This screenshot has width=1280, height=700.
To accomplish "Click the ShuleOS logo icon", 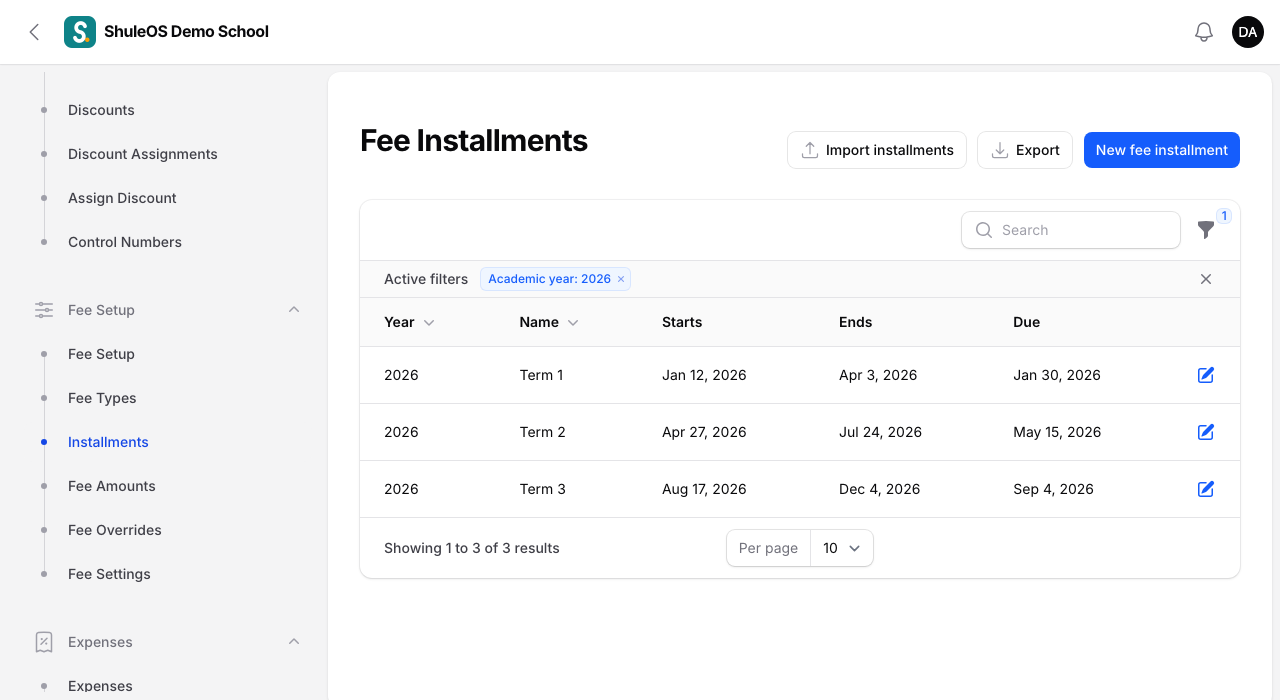I will (x=80, y=32).
